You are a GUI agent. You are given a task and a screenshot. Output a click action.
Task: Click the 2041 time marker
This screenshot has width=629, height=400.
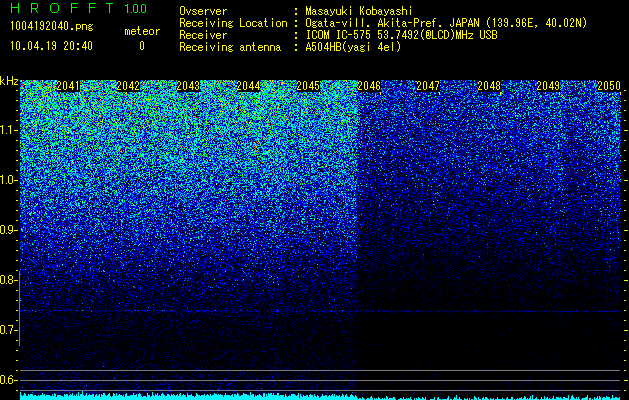(x=68, y=86)
